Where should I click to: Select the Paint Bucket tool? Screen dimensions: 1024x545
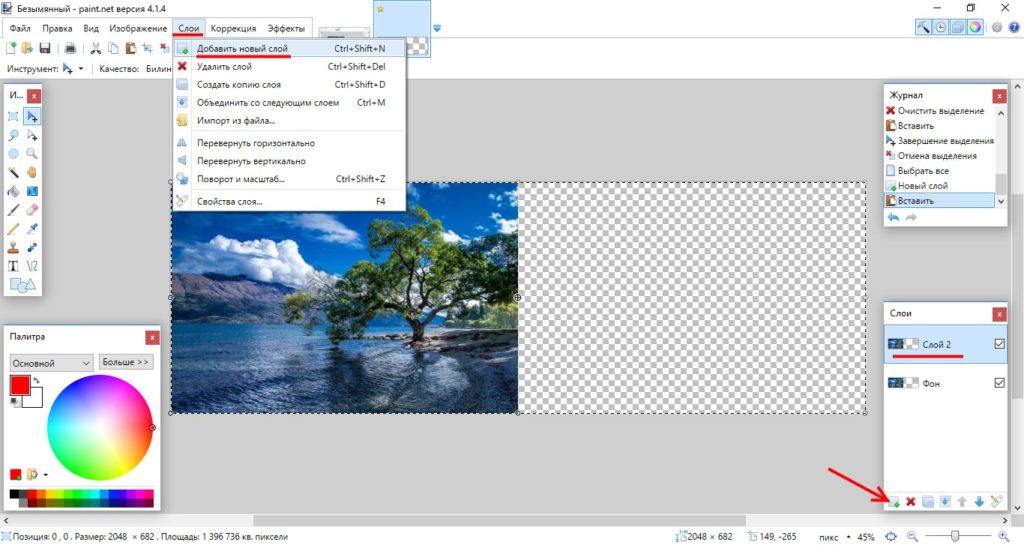(13, 191)
